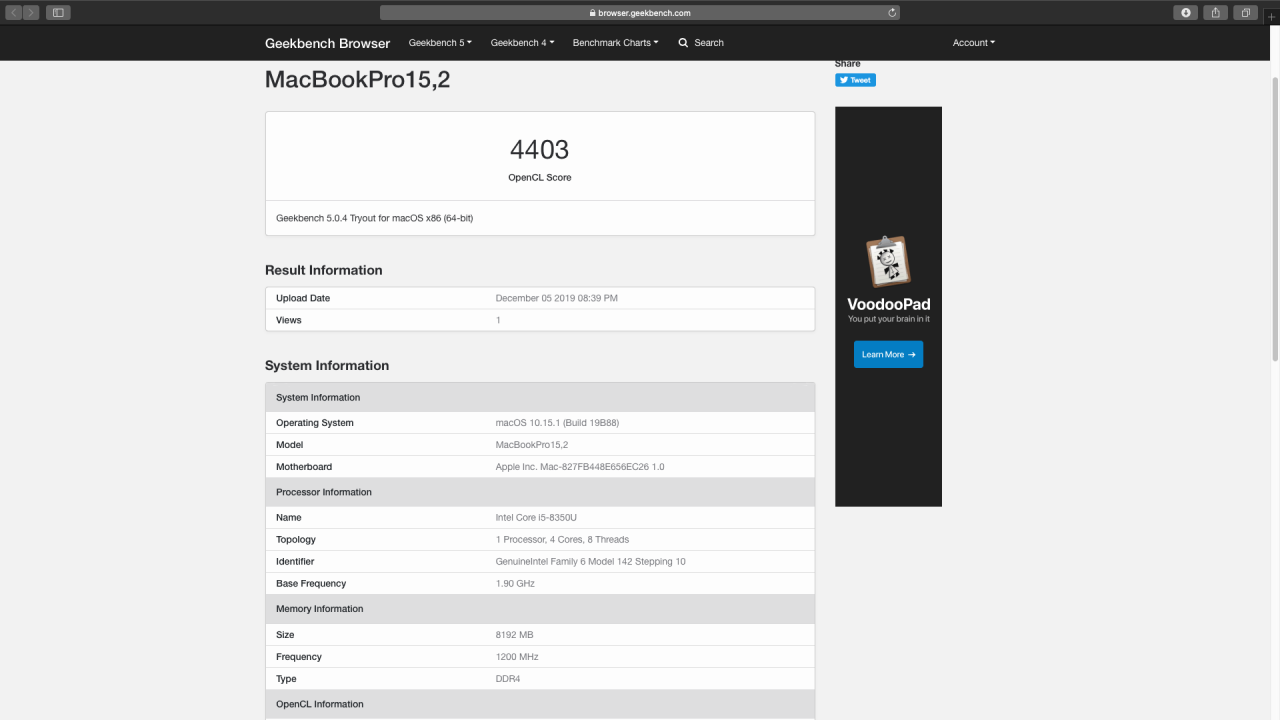Click the VoodooPad advertisement title

888,304
